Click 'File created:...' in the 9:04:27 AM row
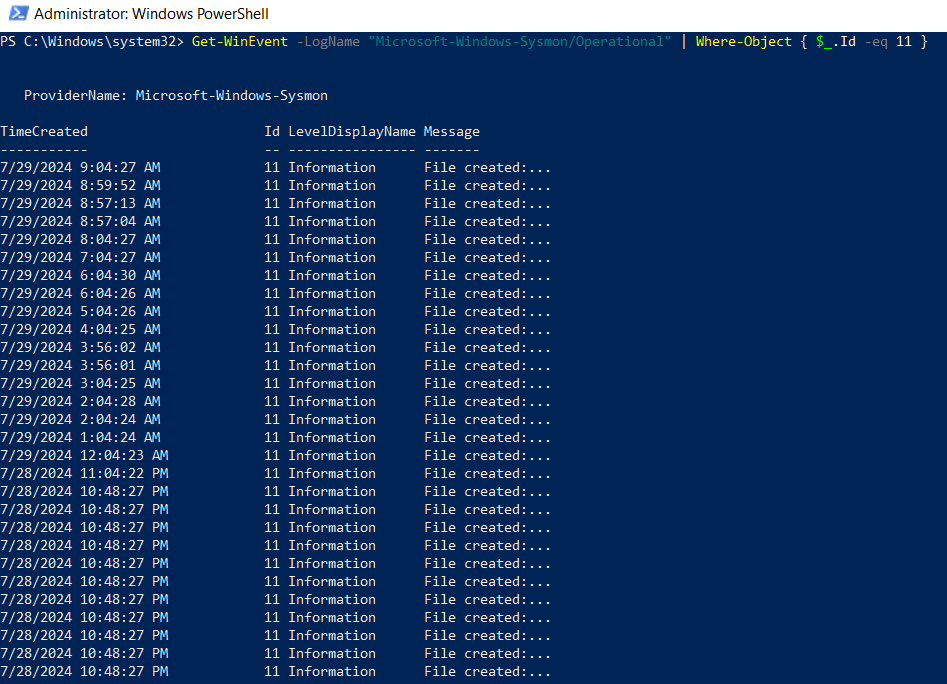 coord(487,167)
